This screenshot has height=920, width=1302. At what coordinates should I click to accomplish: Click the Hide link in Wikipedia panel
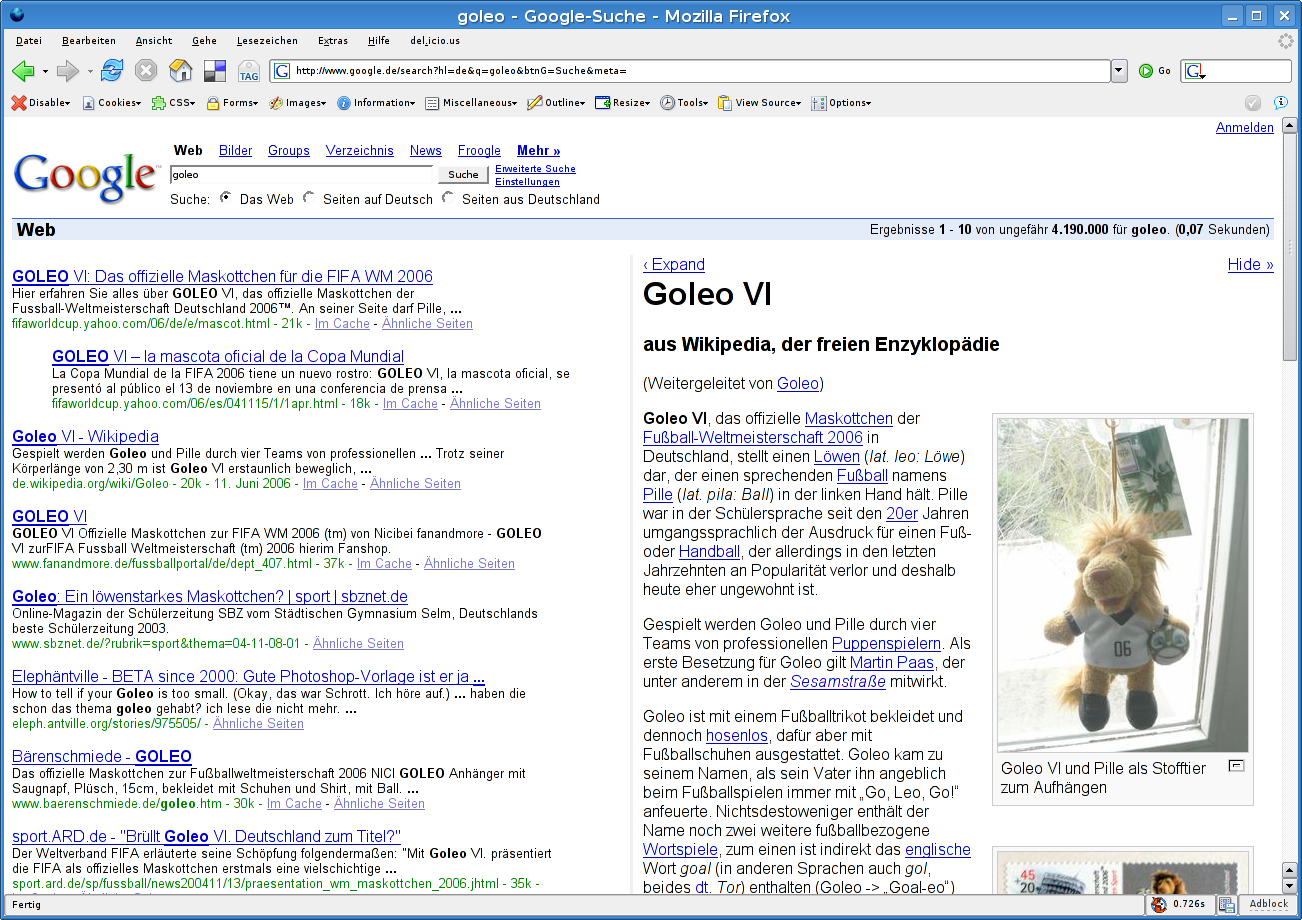click(x=1251, y=265)
